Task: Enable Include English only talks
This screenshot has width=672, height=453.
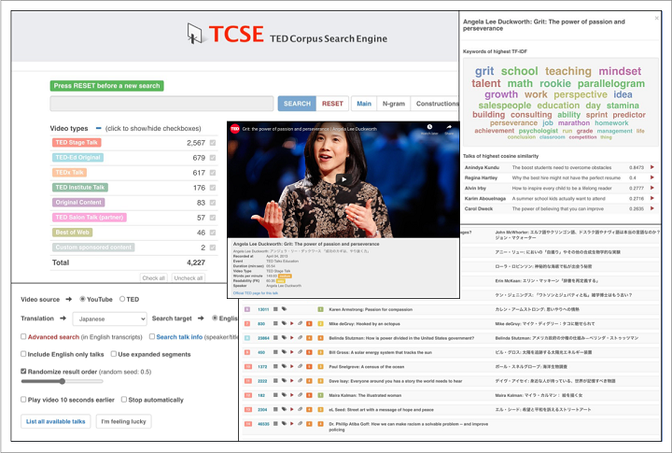Action: click(24, 354)
